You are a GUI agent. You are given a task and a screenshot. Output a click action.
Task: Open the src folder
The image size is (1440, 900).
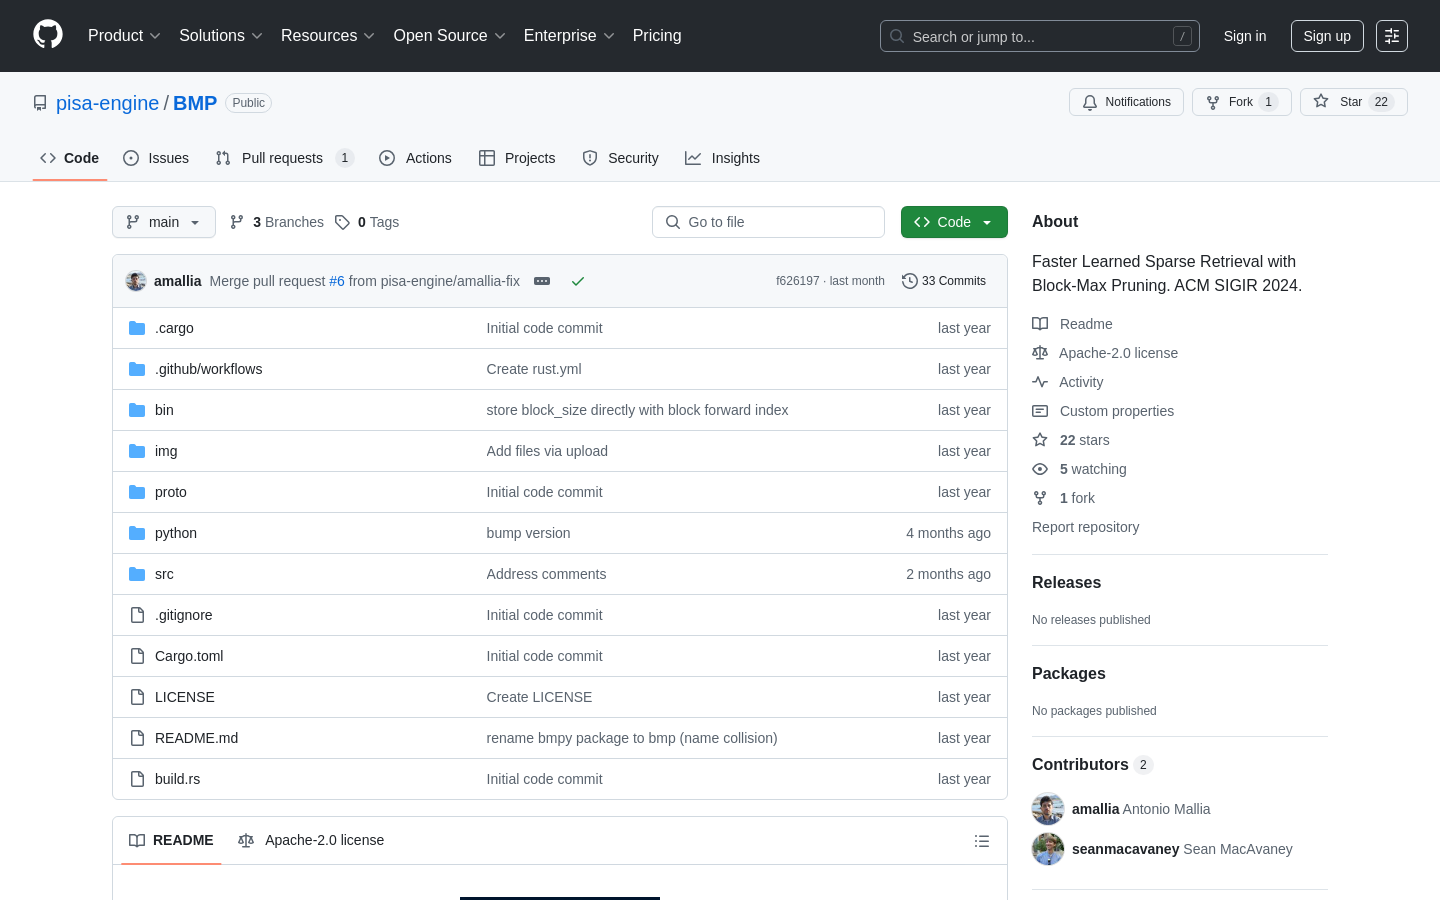[x=164, y=574]
